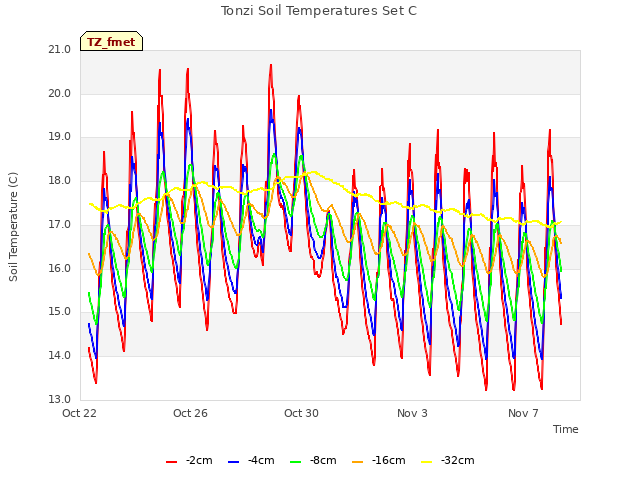Select the -2cm legend label
The width and height of the screenshot is (640, 480).
[x=199, y=460]
